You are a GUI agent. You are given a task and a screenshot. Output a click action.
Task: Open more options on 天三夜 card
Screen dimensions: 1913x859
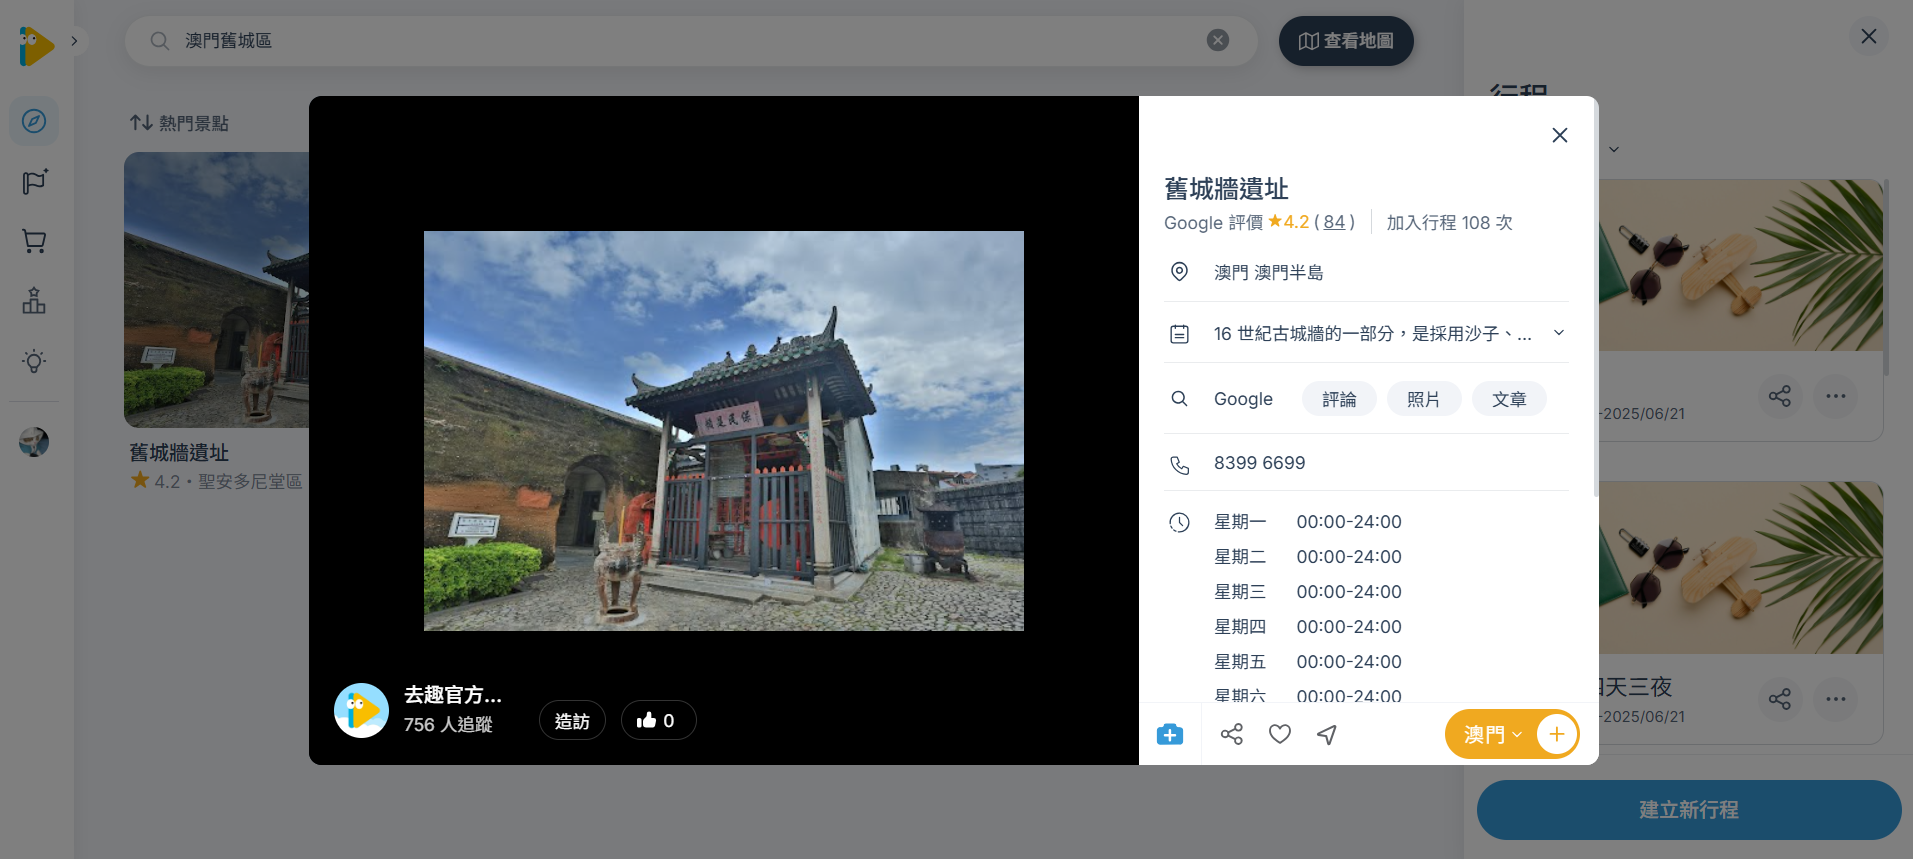click(x=1836, y=699)
